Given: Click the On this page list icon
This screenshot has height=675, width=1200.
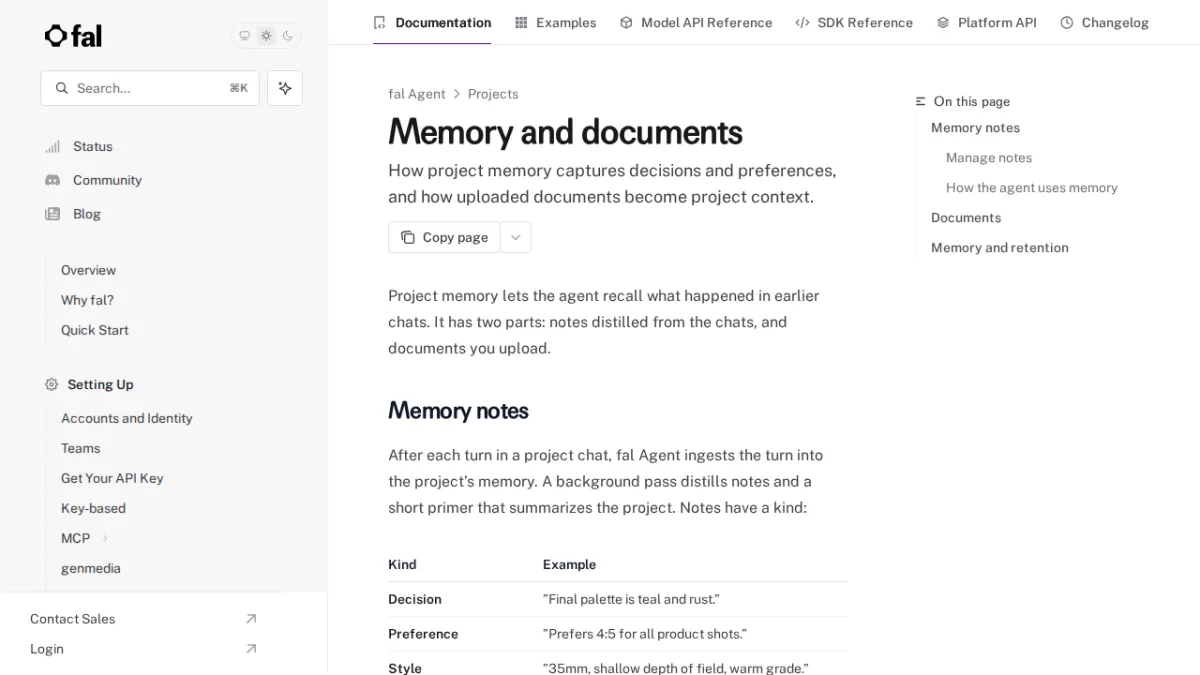Looking at the screenshot, I should (x=921, y=102).
